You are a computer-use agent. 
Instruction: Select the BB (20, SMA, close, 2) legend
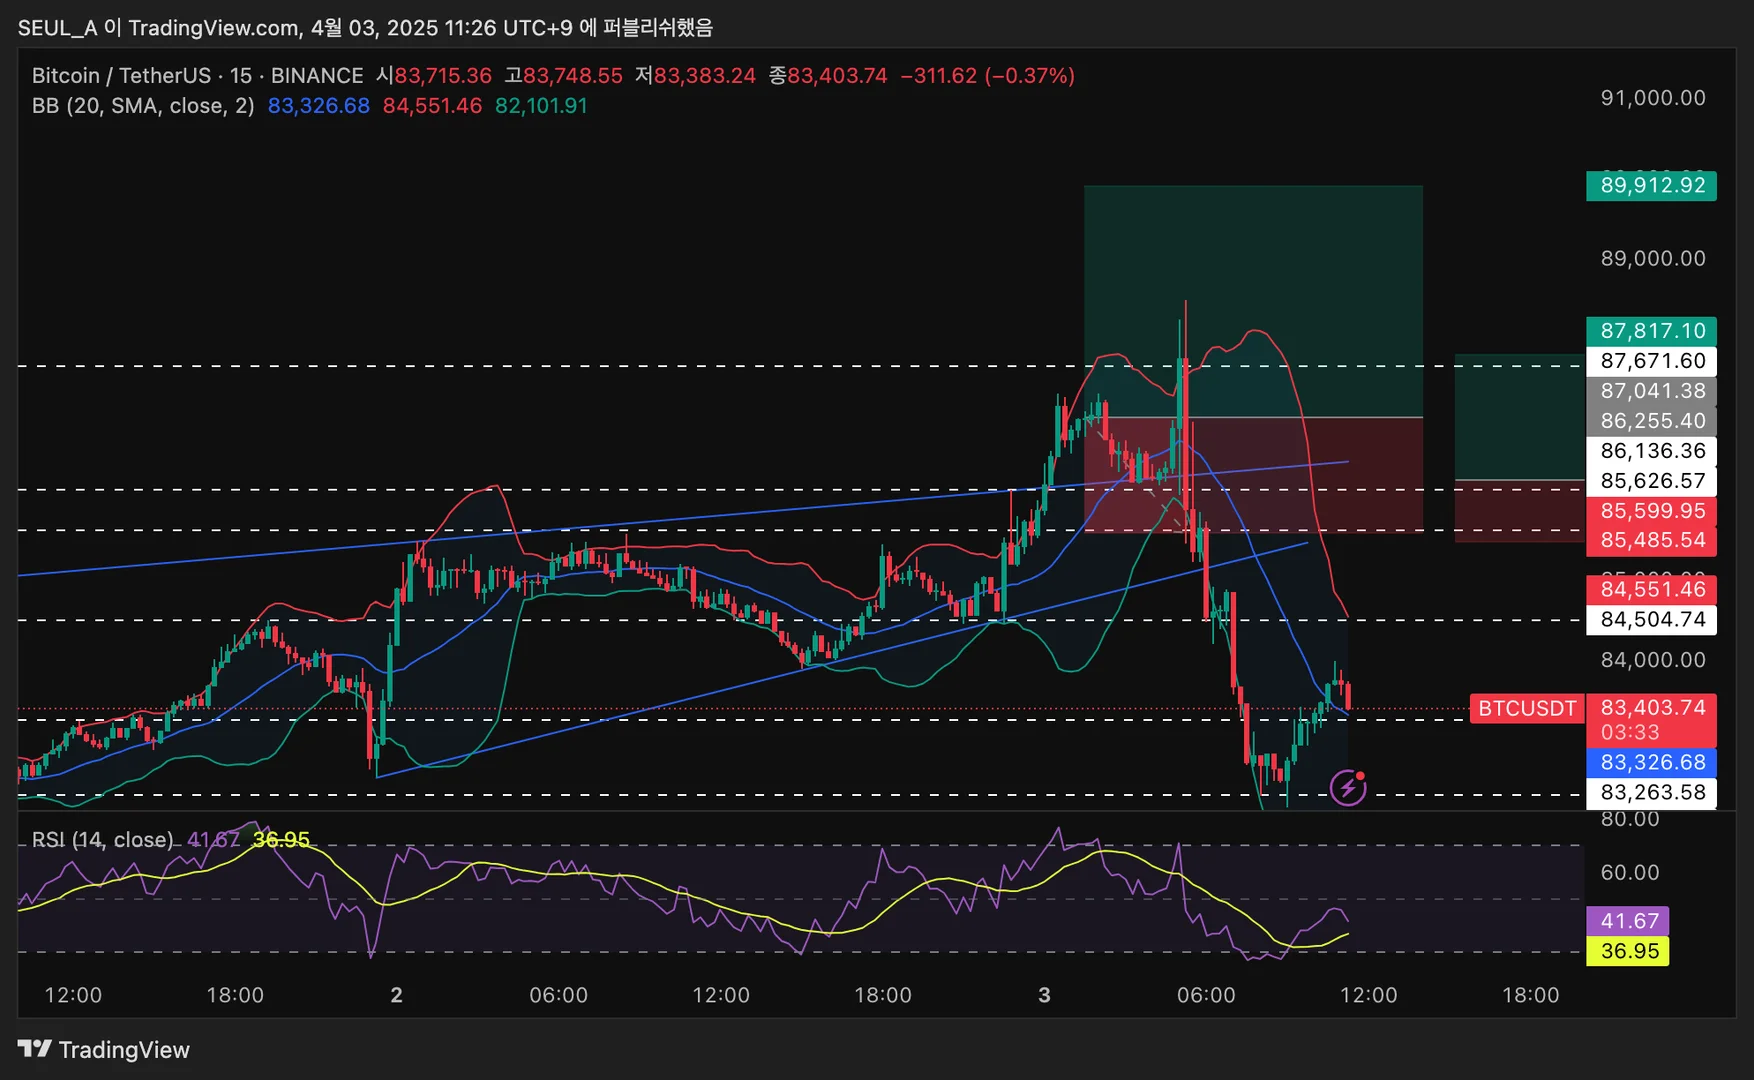tap(143, 106)
